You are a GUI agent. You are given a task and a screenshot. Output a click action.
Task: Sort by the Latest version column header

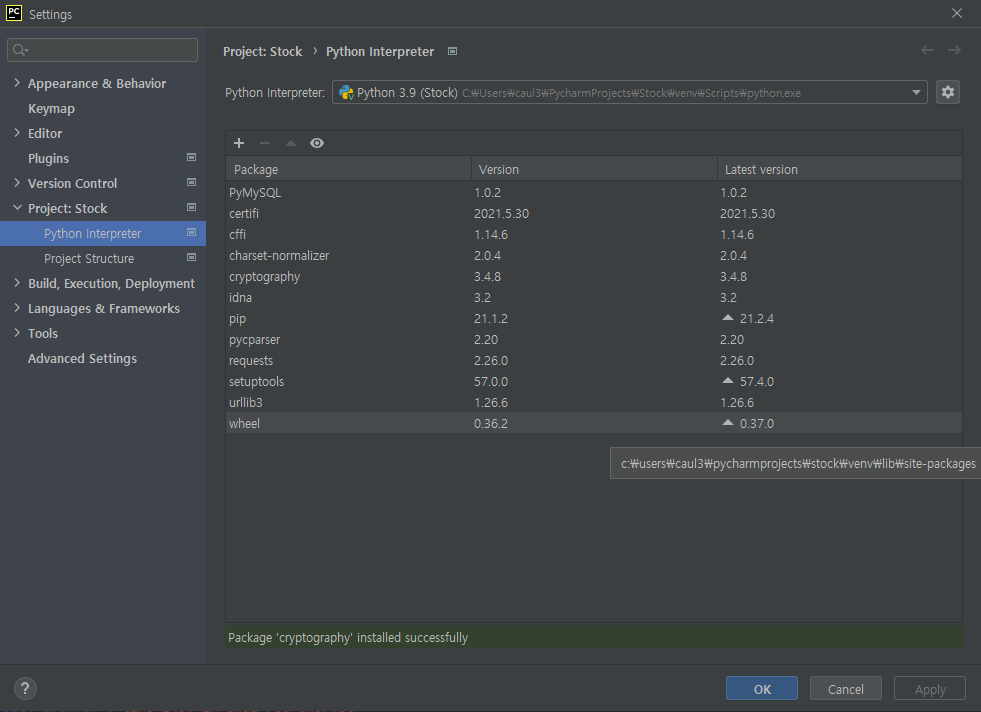tap(840, 169)
